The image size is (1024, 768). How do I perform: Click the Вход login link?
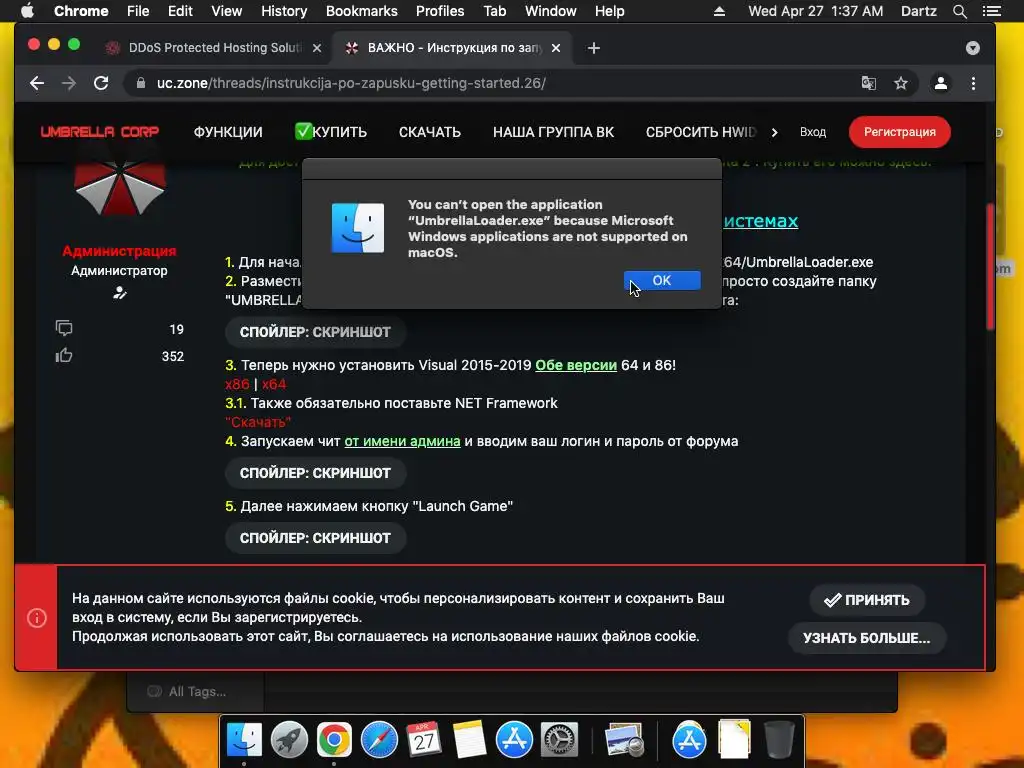[x=812, y=132]
